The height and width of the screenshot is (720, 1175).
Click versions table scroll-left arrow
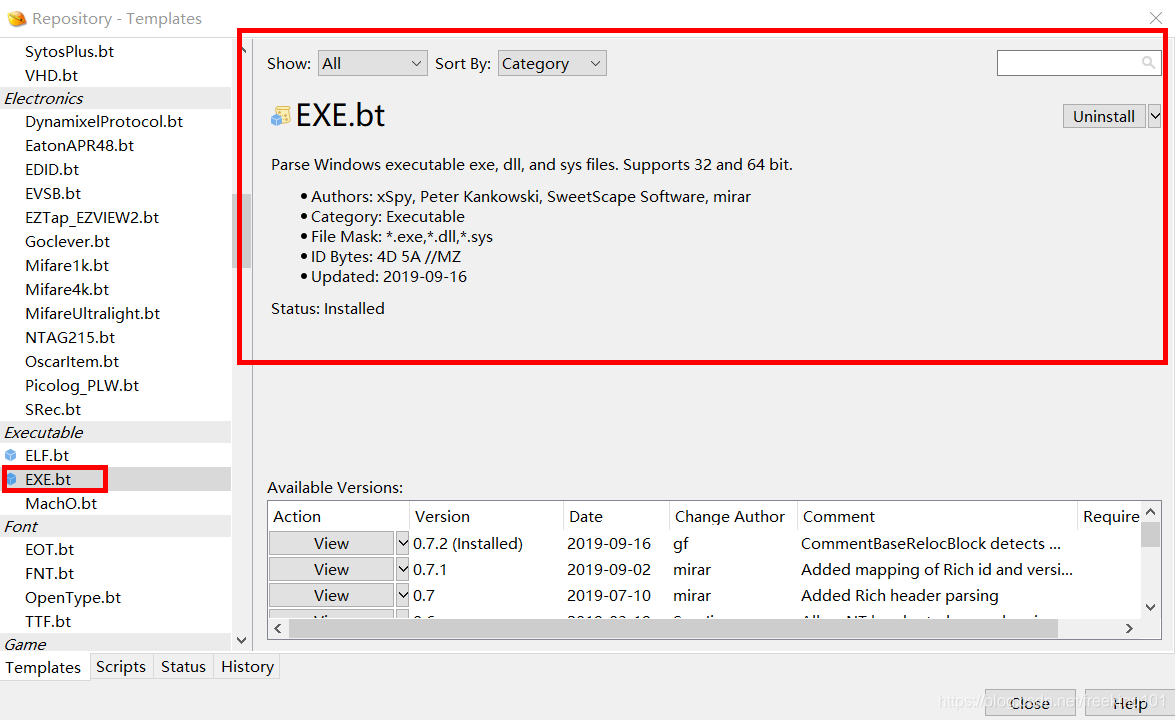tap(278, 629)
